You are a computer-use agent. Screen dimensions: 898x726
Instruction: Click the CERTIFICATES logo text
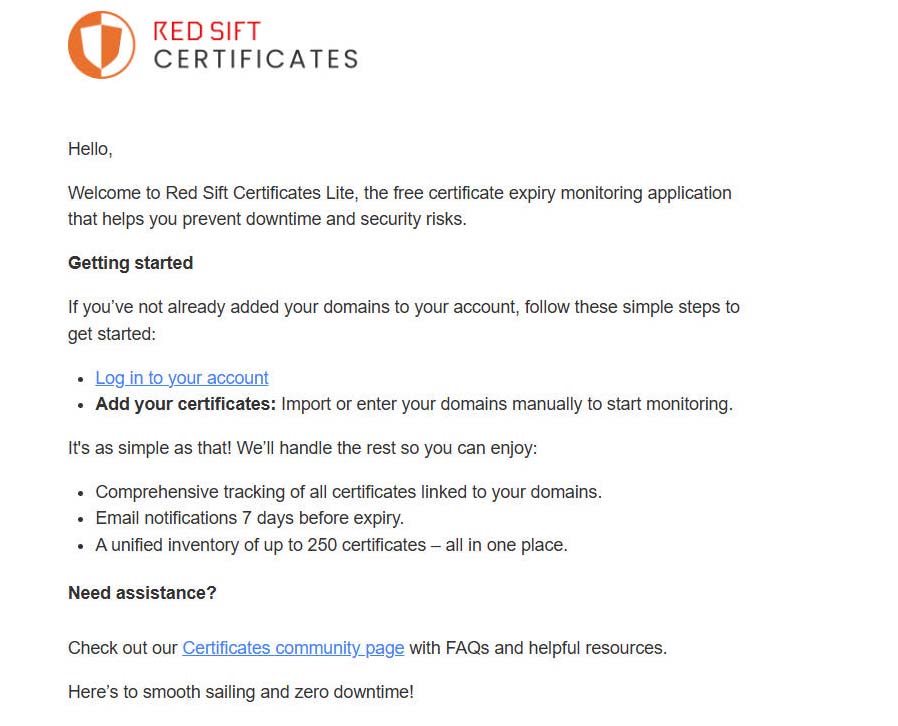[256, 59]
